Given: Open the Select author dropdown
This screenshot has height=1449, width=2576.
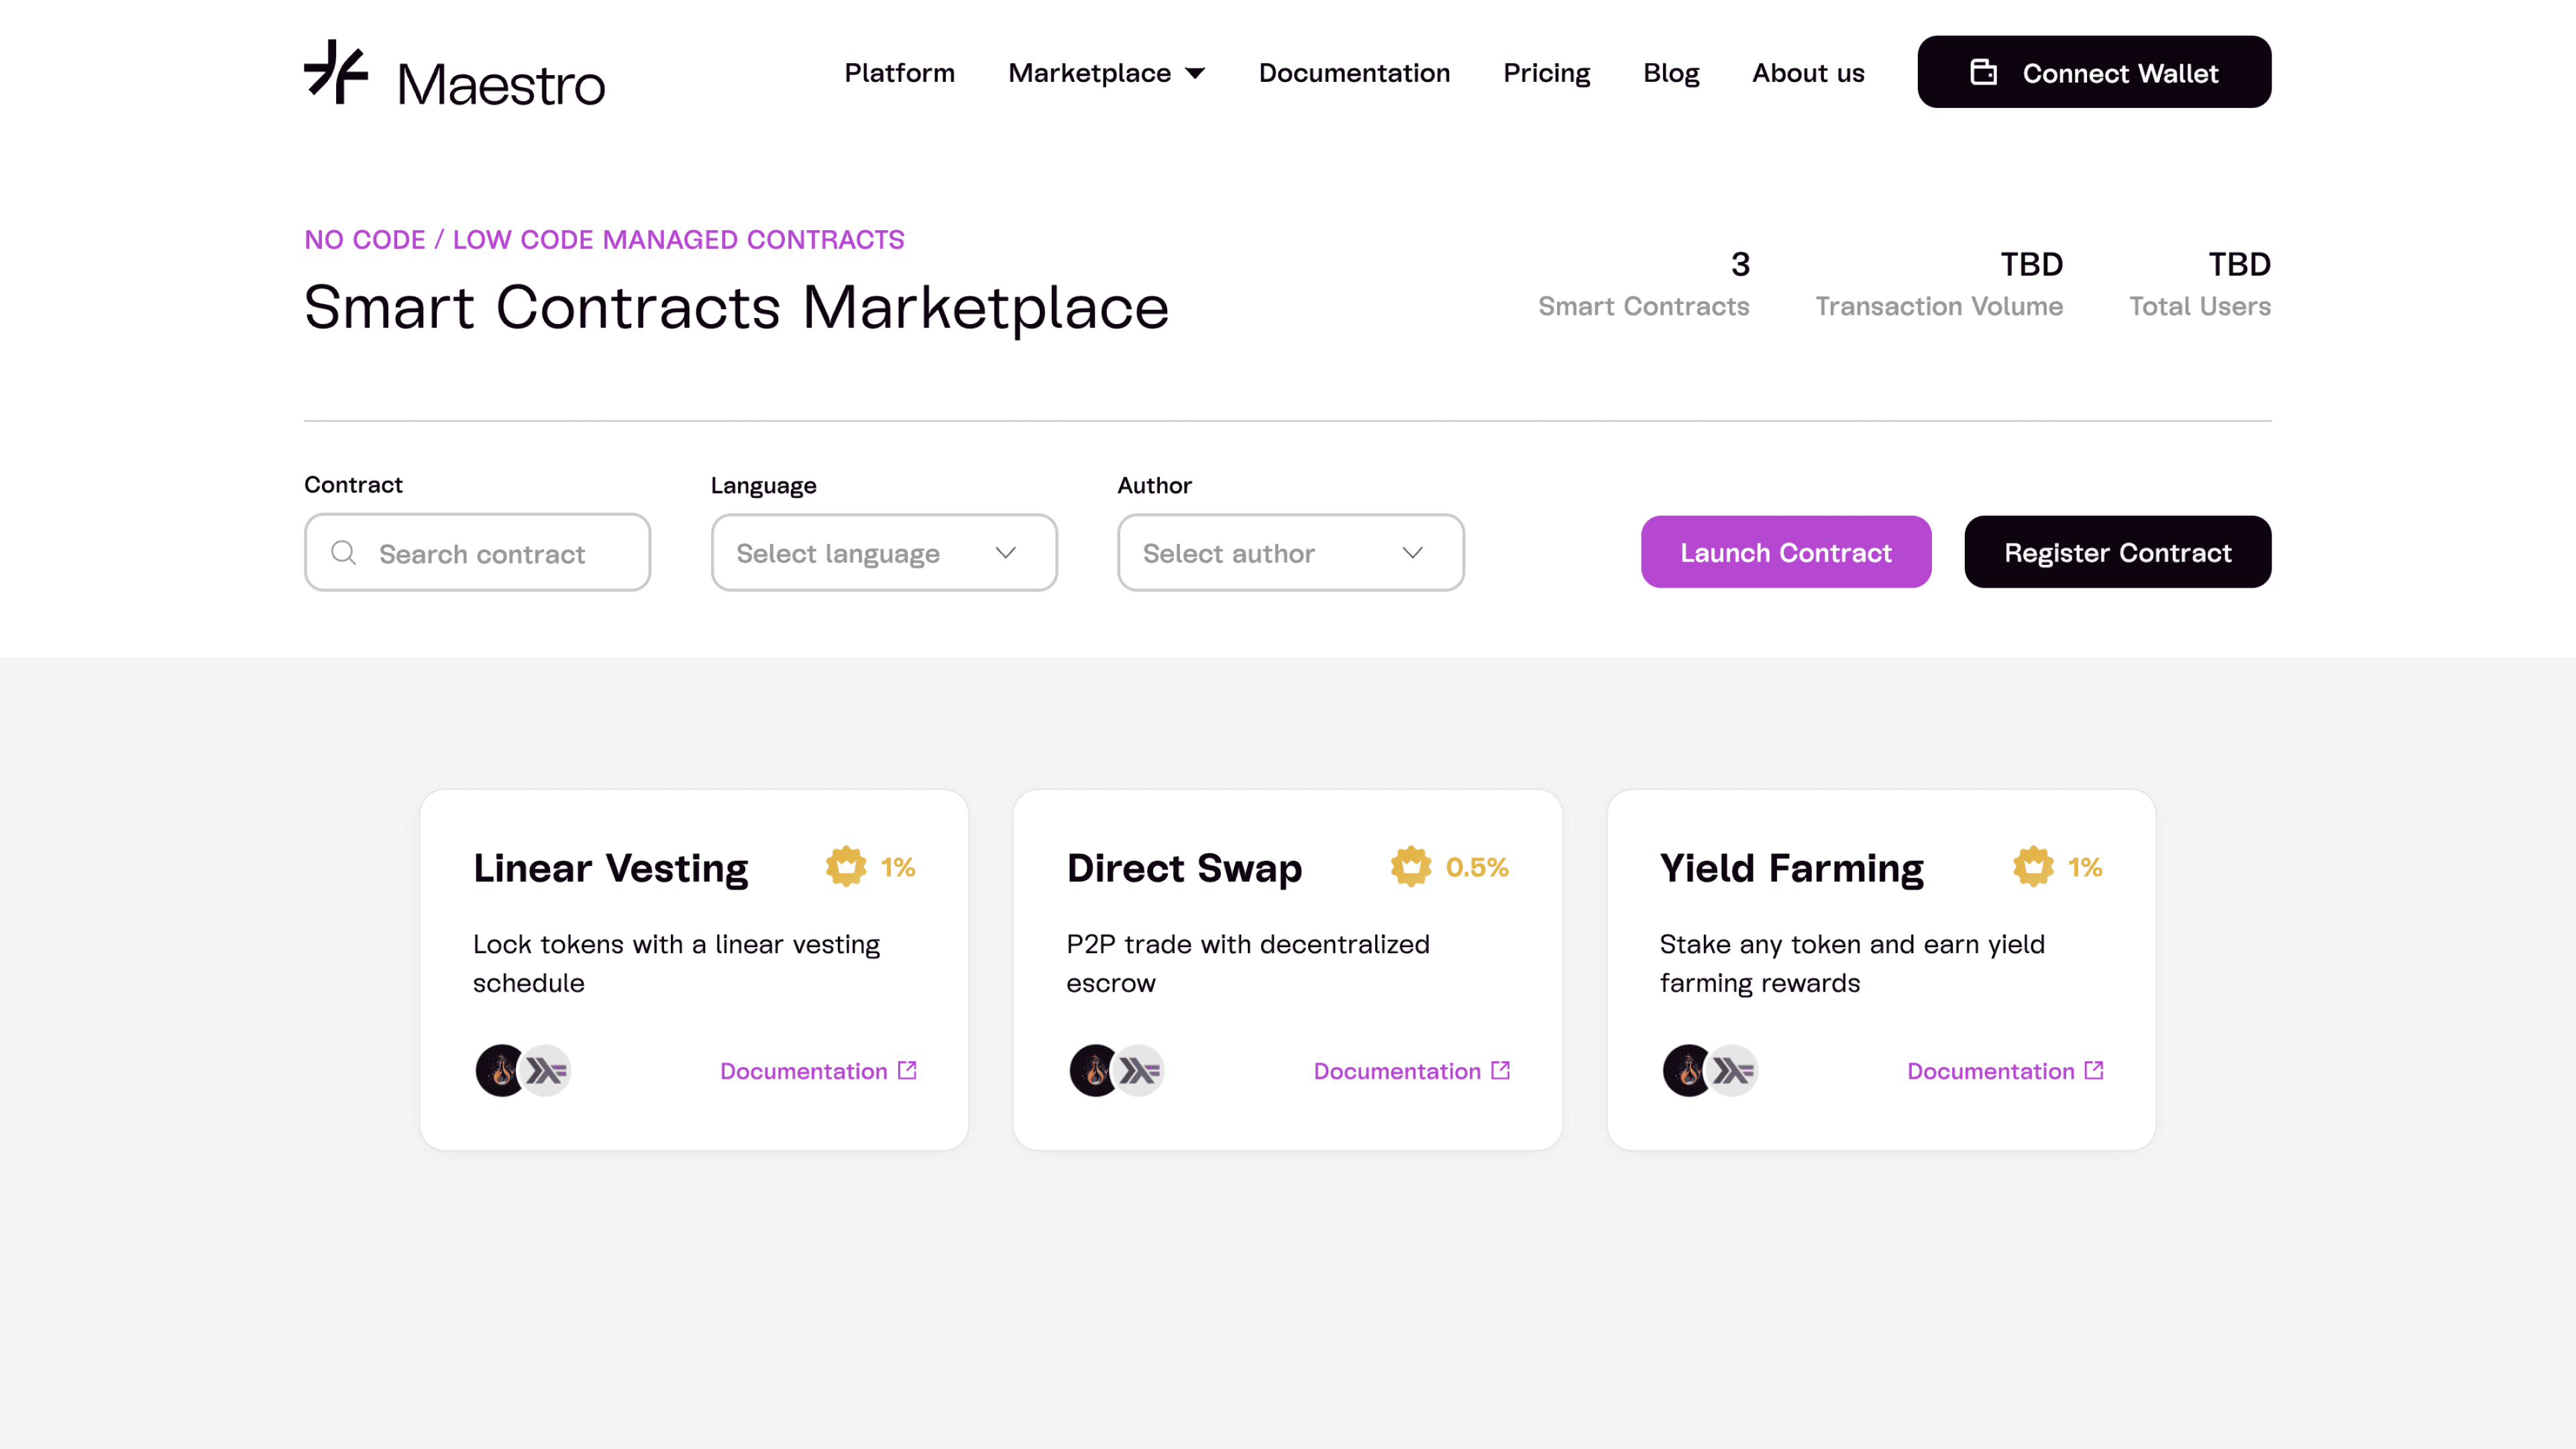Looking at the screenshot, I should click(1289, 553).
